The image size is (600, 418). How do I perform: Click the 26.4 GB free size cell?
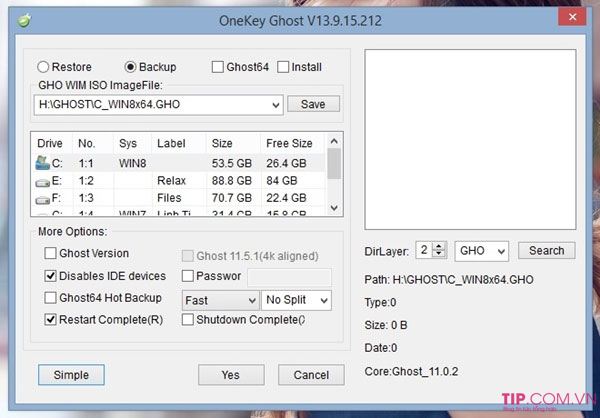pyautogui.click(x=286, y=163)
